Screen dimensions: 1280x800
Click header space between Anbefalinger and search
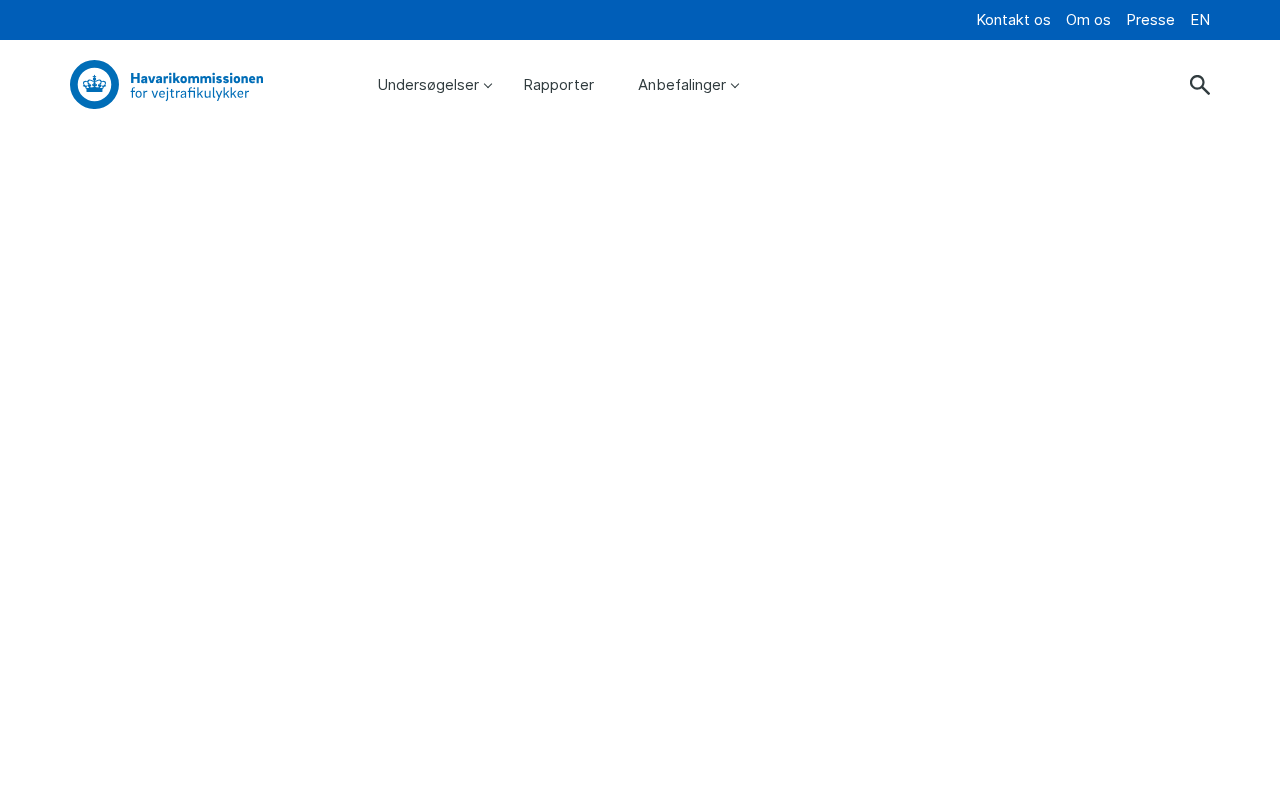pyautogui.click(x=960, y=85)
